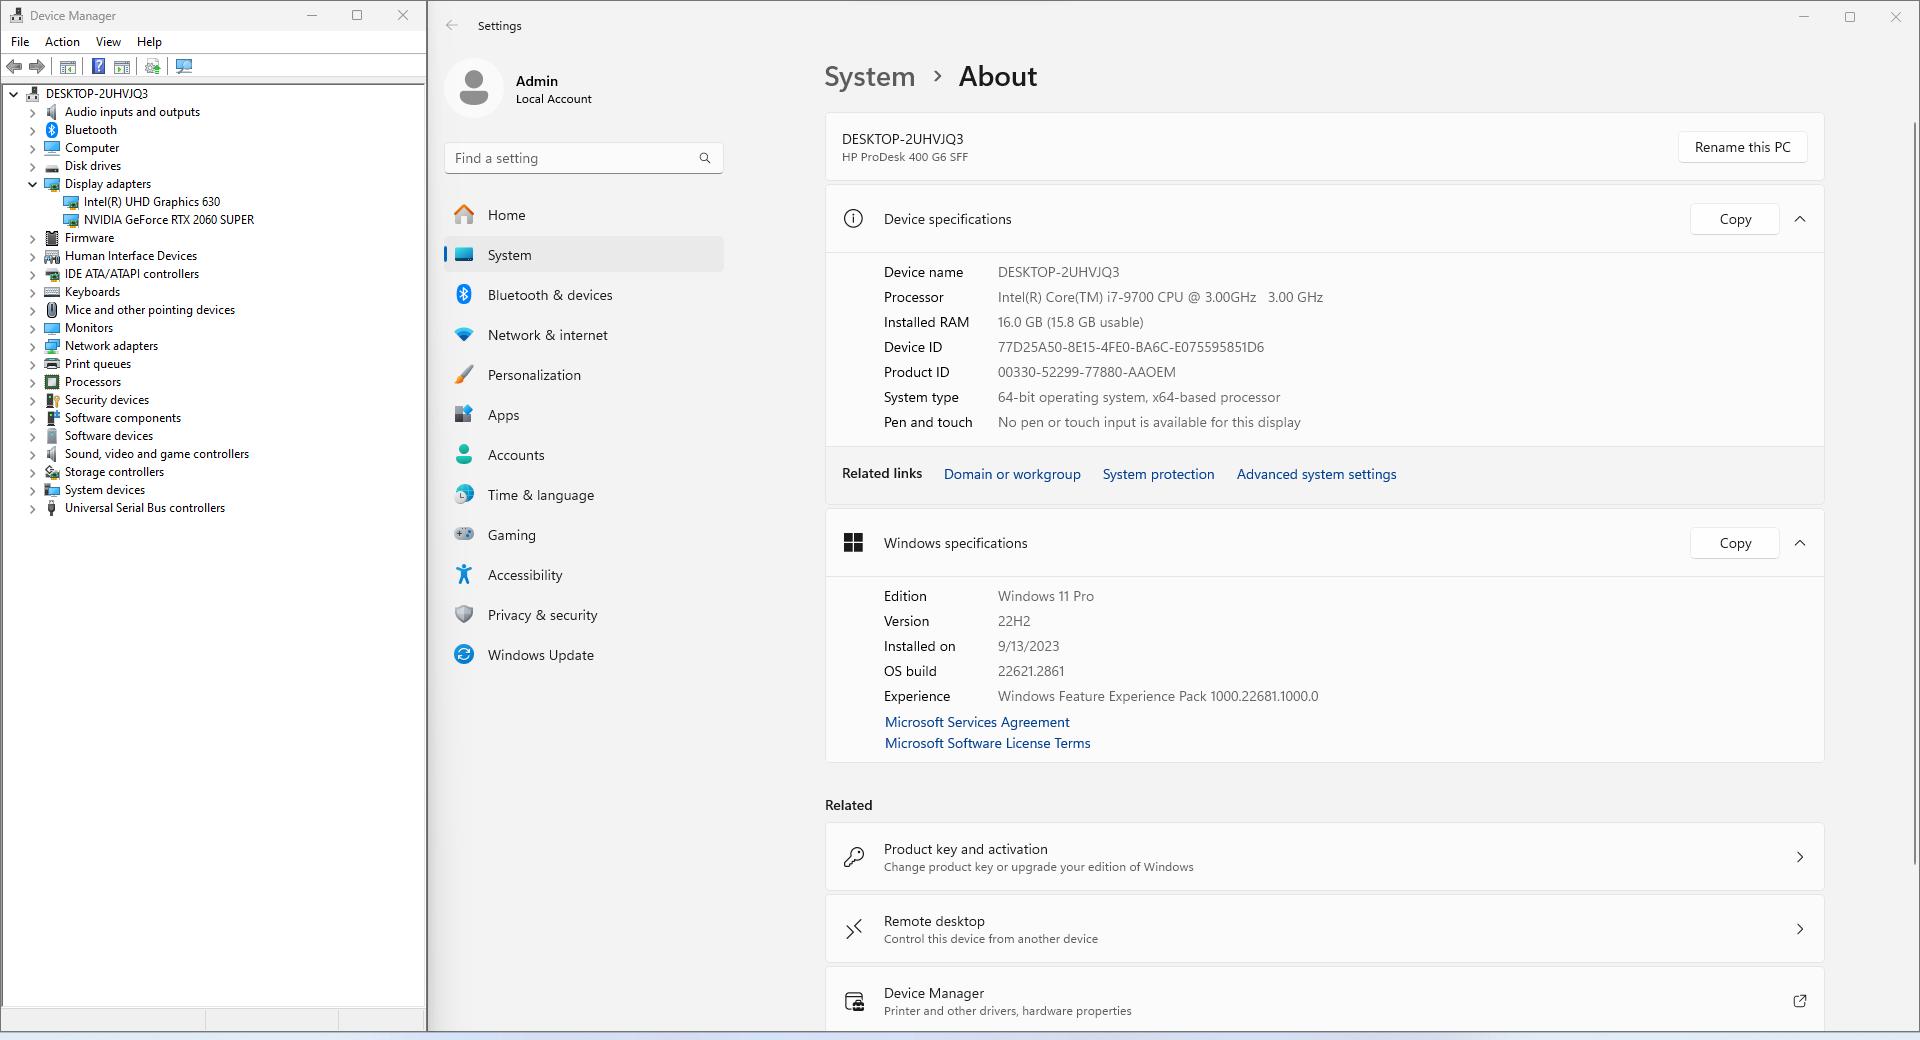Open Microsoft Services Agreement link
This screenshot has width=1920, height=1040.
point(977,722)
